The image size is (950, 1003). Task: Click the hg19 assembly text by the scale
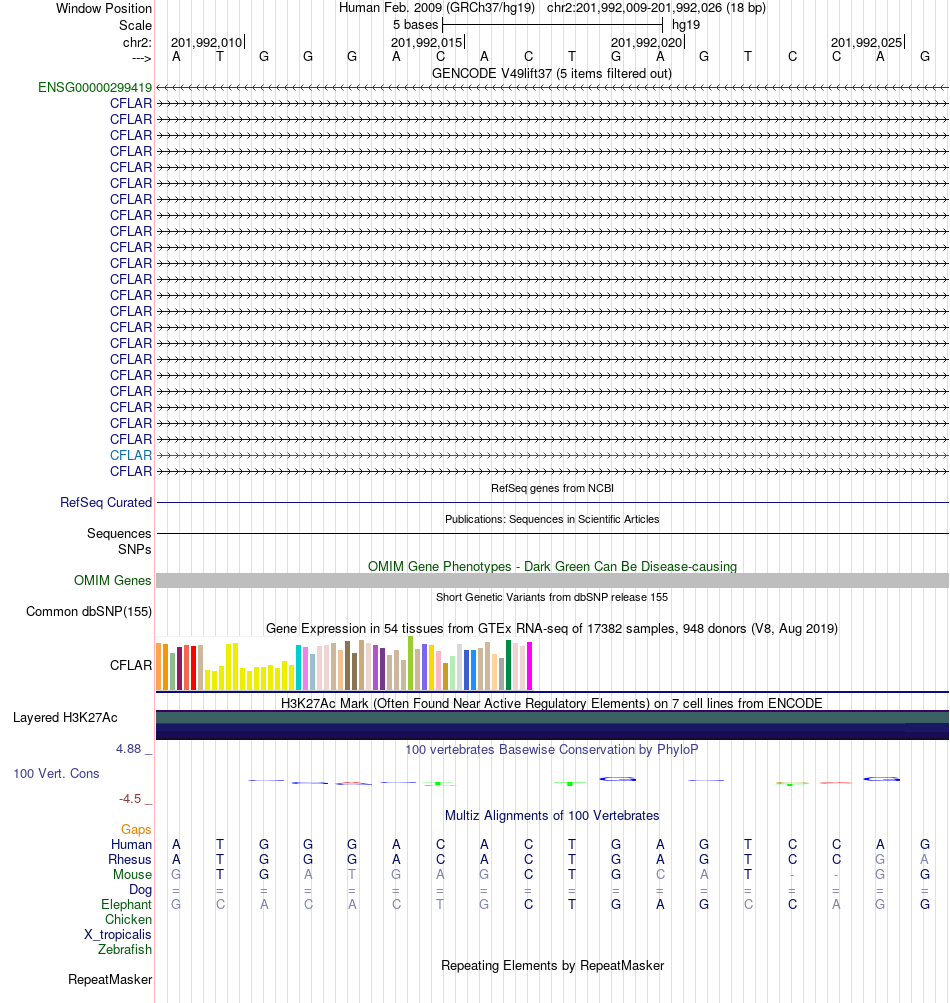pyautogui.click(x=686, y=25)
